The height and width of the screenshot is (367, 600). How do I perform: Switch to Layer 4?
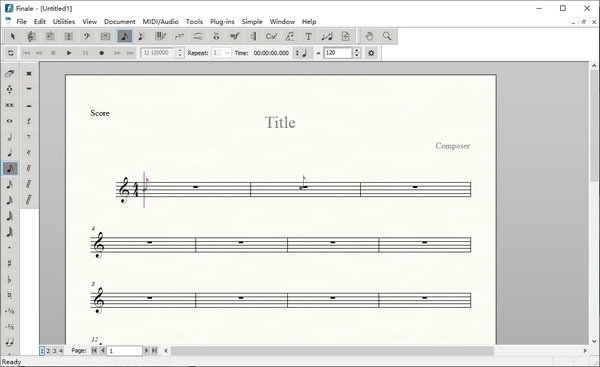tap(60, 351)
